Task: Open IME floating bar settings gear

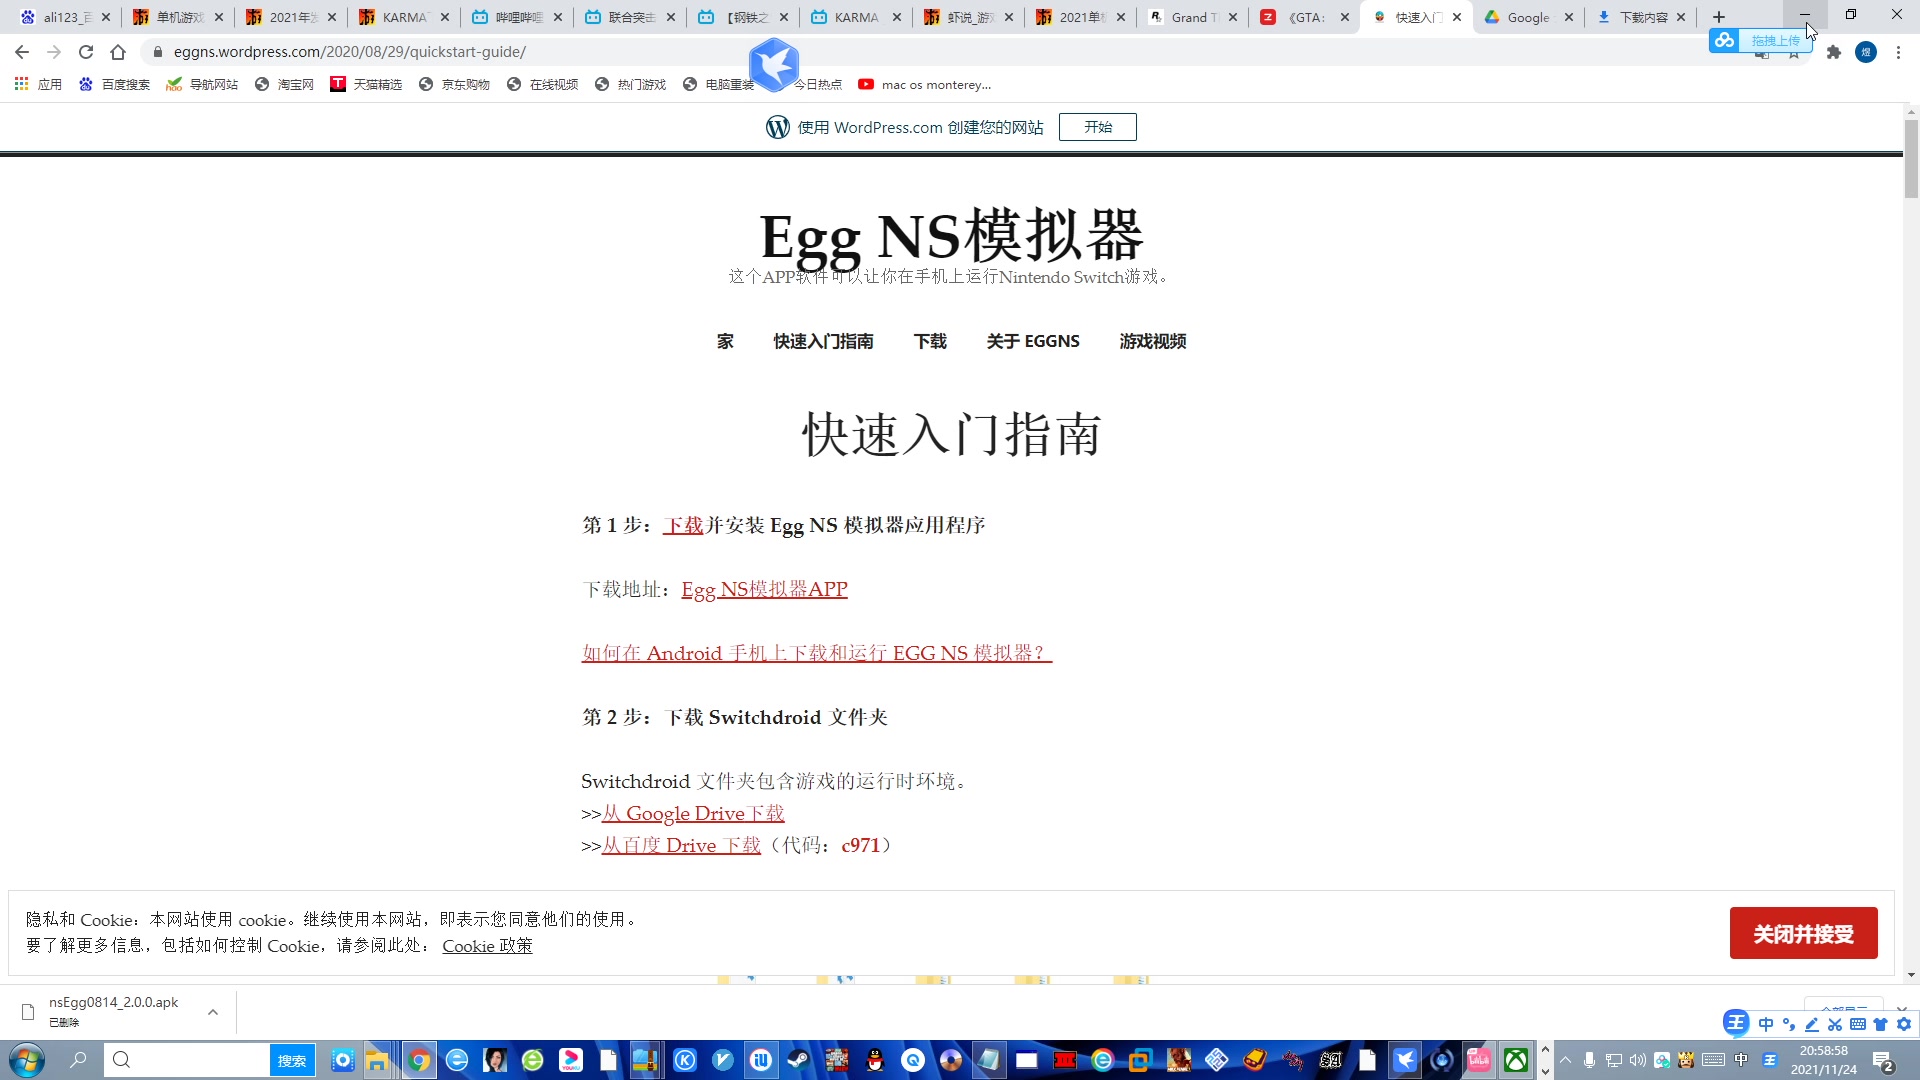Action: click(x=1904, y=1024)
